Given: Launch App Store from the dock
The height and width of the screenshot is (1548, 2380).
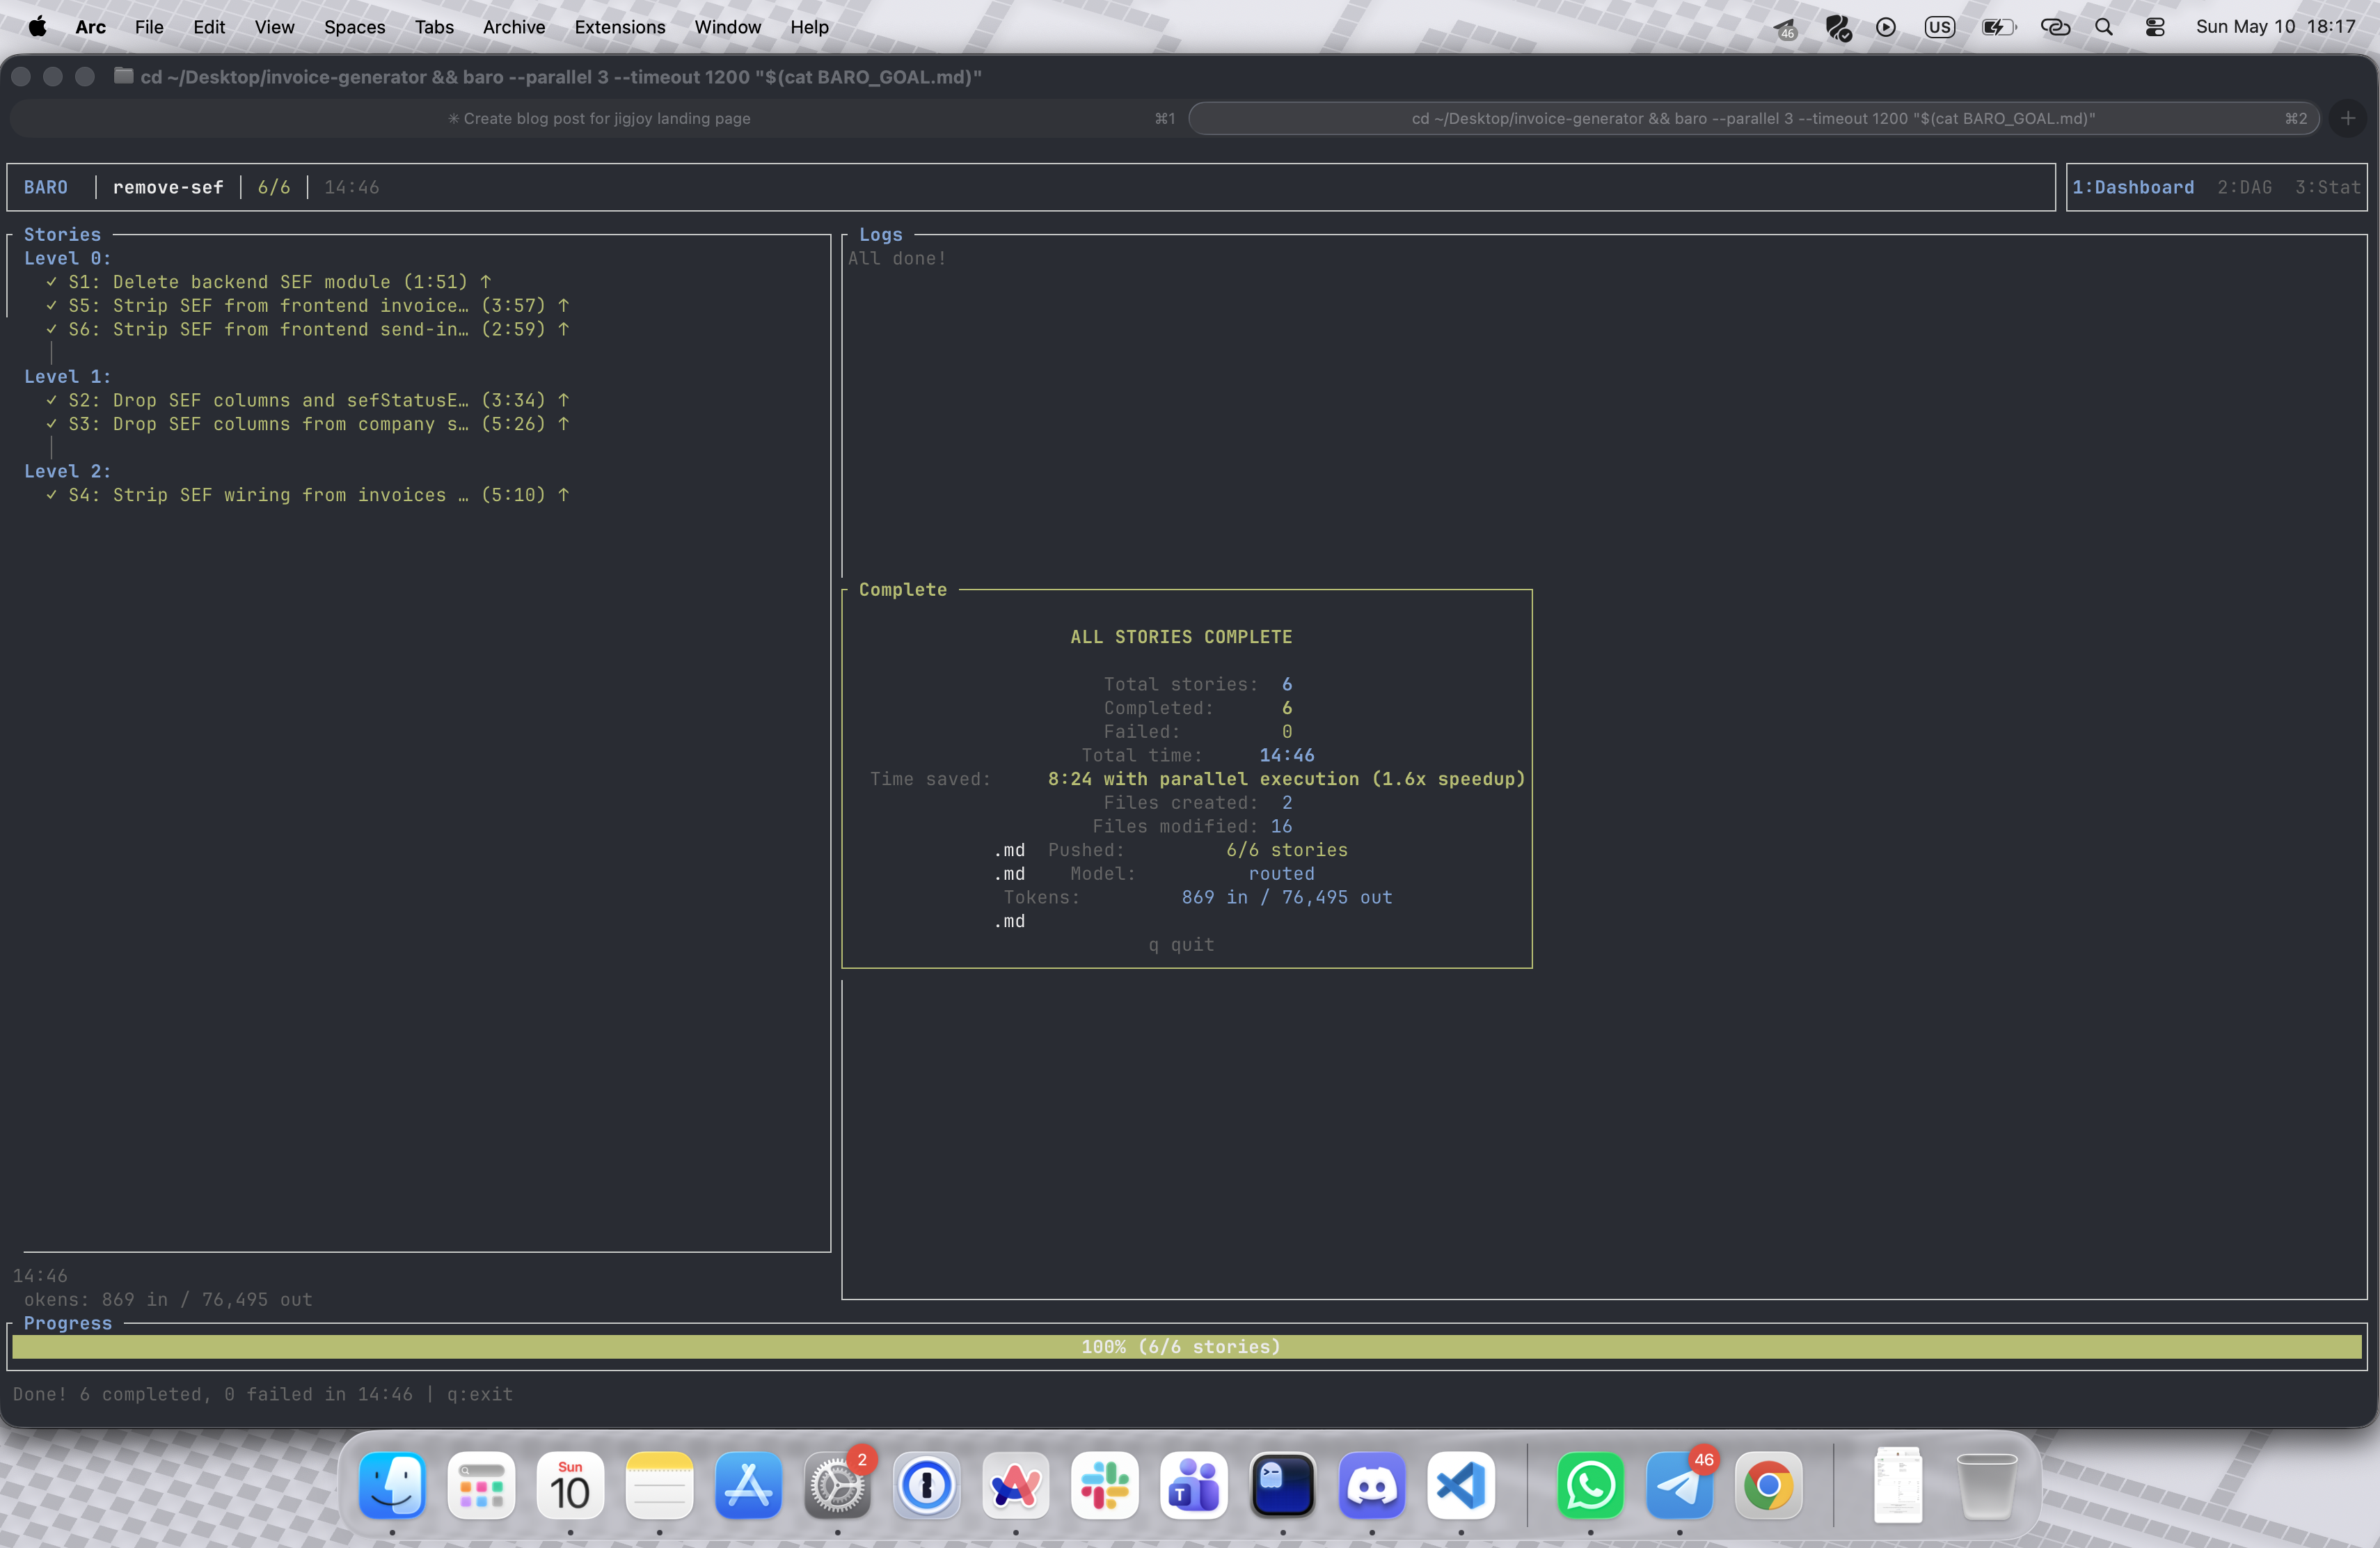Looking at the screenshot, I should pyautogui.click(x=748, y=1484).
